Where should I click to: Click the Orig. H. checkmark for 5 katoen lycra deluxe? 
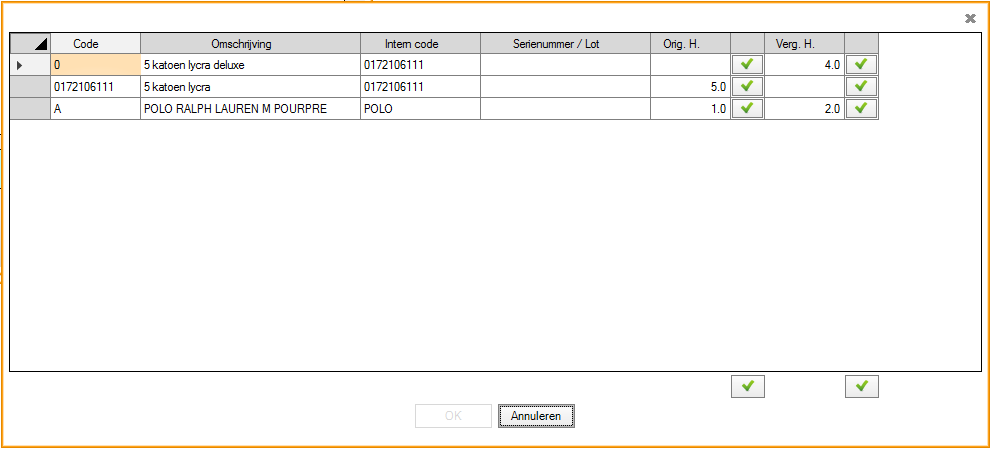(747, 65)
